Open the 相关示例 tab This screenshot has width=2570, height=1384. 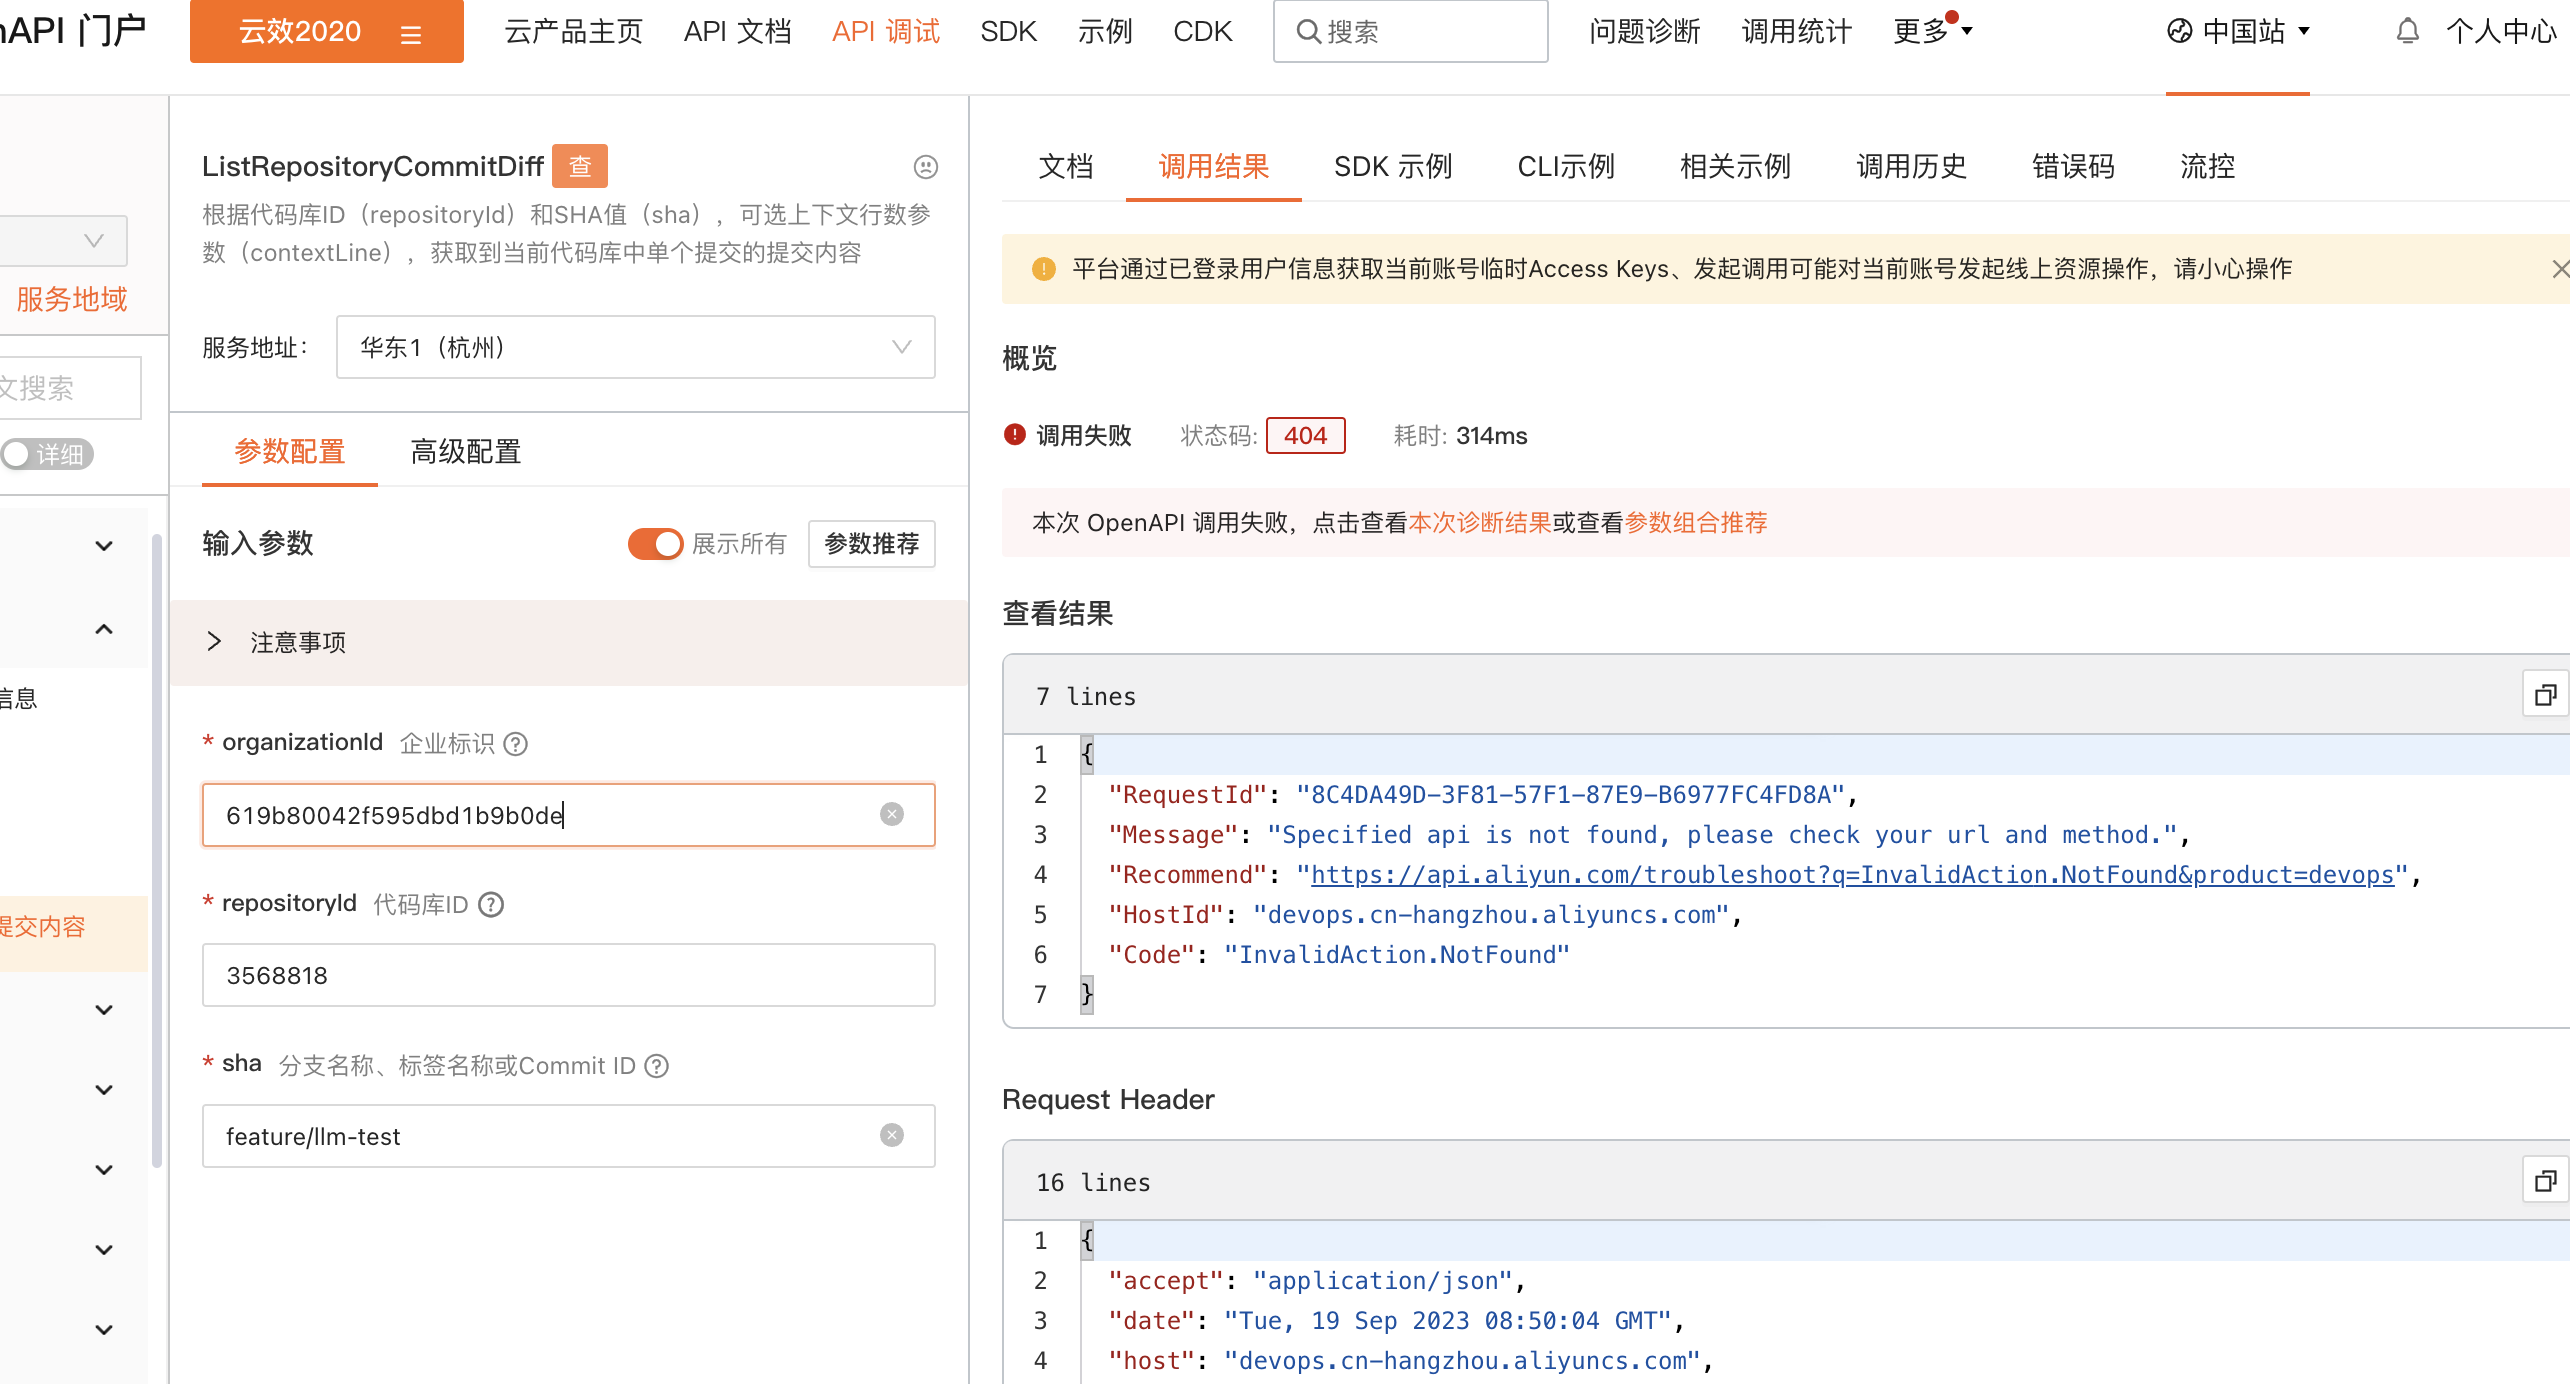point(1735,167)
